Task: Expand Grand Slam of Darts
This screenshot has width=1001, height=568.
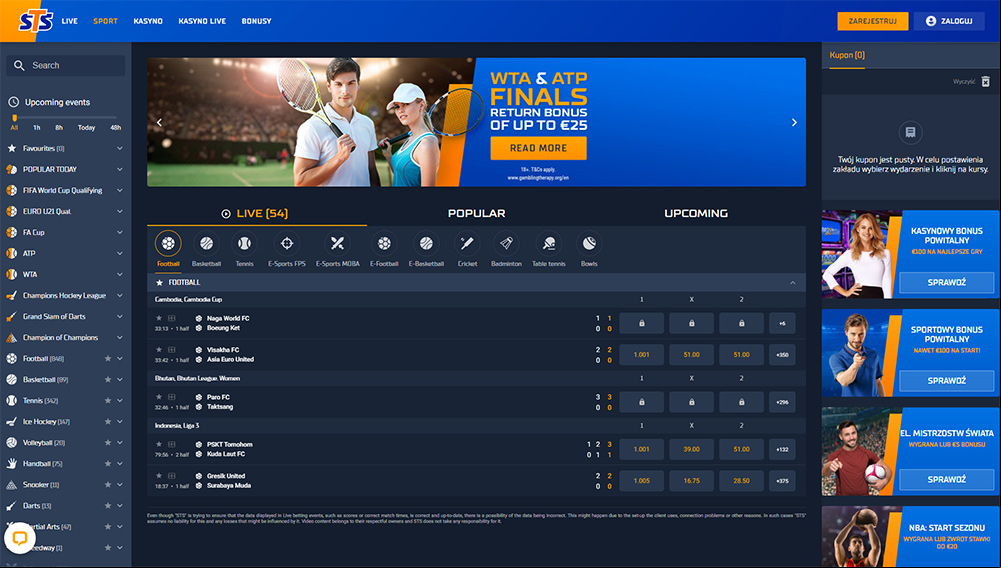Action: click(x=119, y=317)
